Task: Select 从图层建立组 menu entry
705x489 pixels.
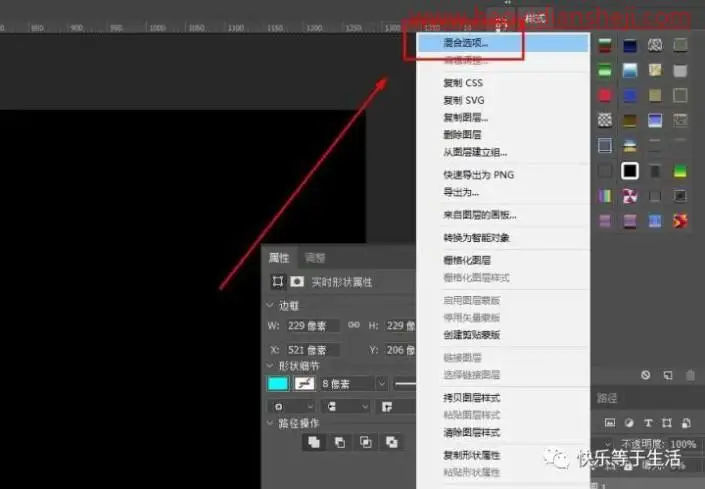Action: point(475,152)
